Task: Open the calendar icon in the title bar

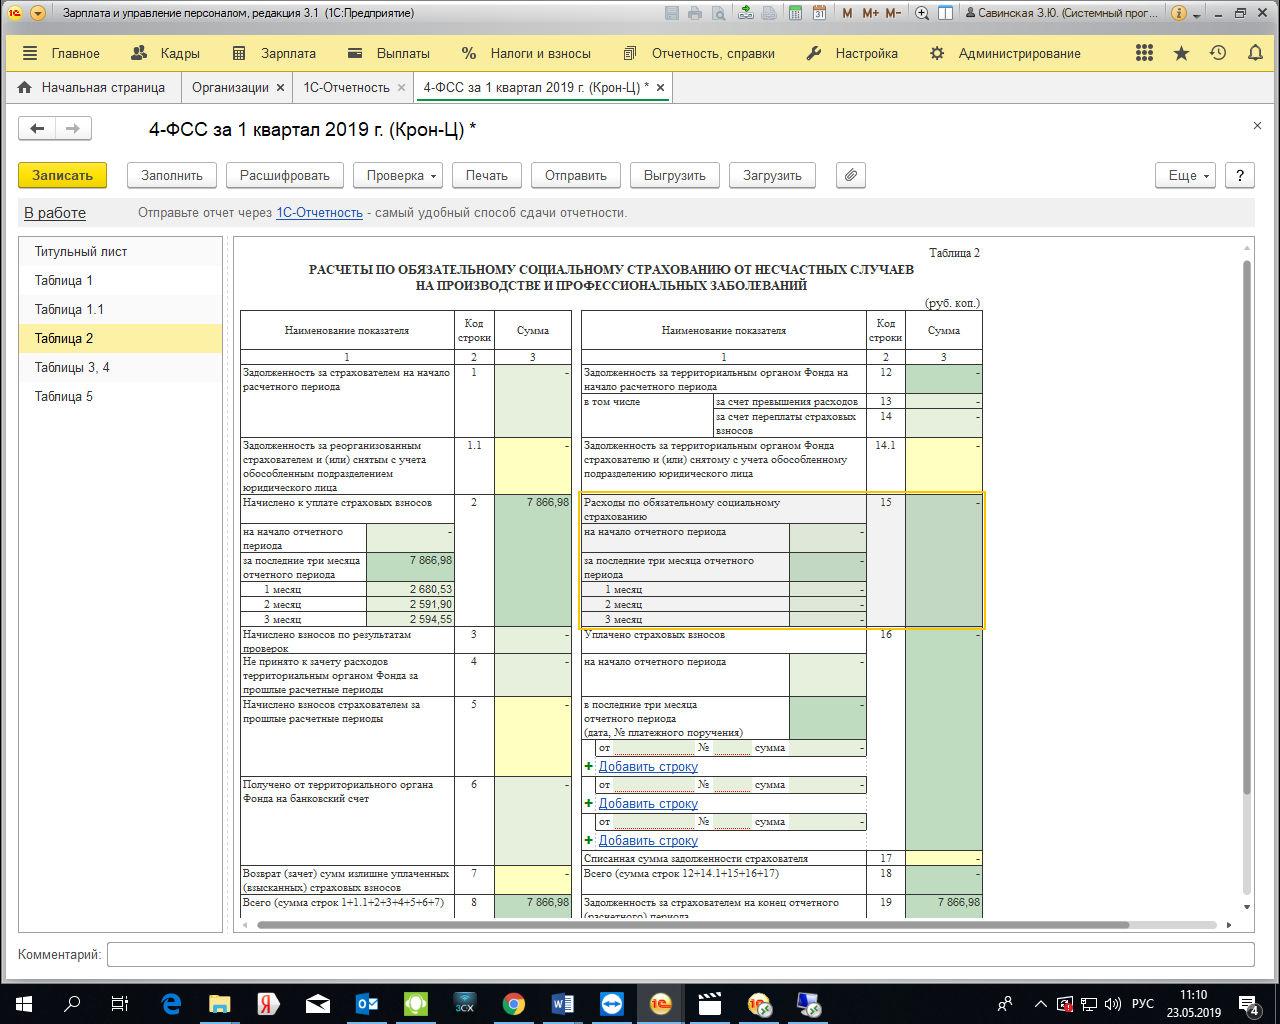Action: (819, 13)
